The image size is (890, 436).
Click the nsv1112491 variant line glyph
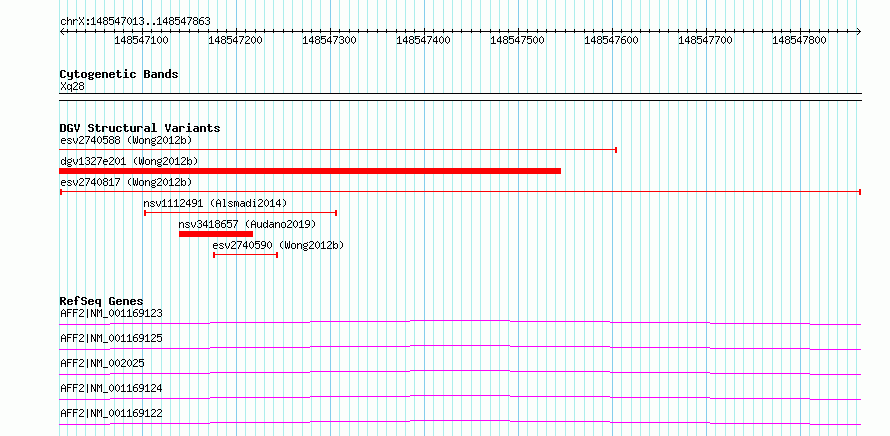tap(241, 213)
